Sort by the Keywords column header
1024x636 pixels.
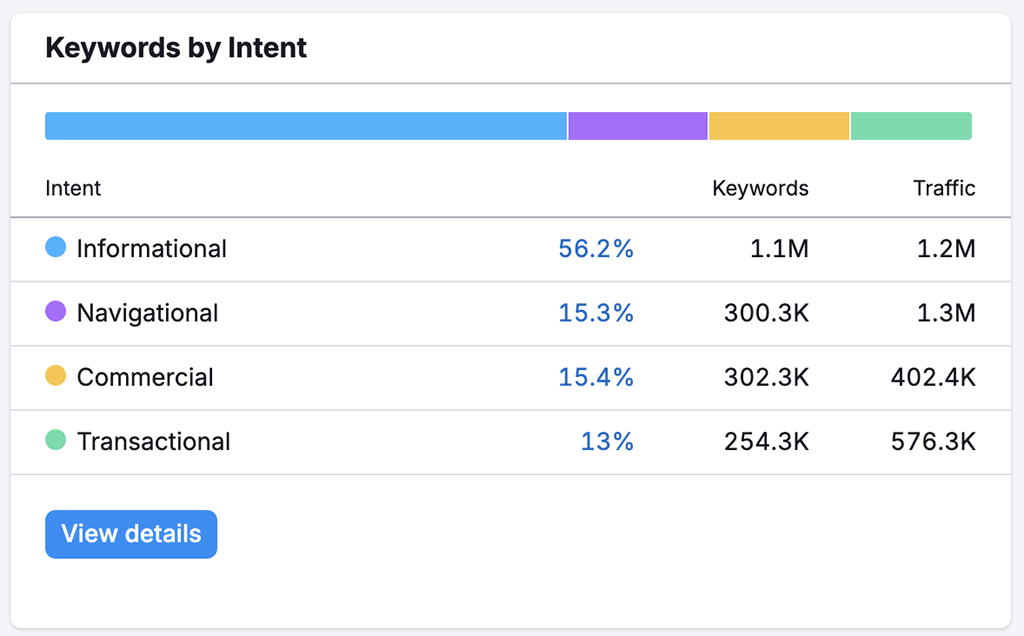click(760, 188)
